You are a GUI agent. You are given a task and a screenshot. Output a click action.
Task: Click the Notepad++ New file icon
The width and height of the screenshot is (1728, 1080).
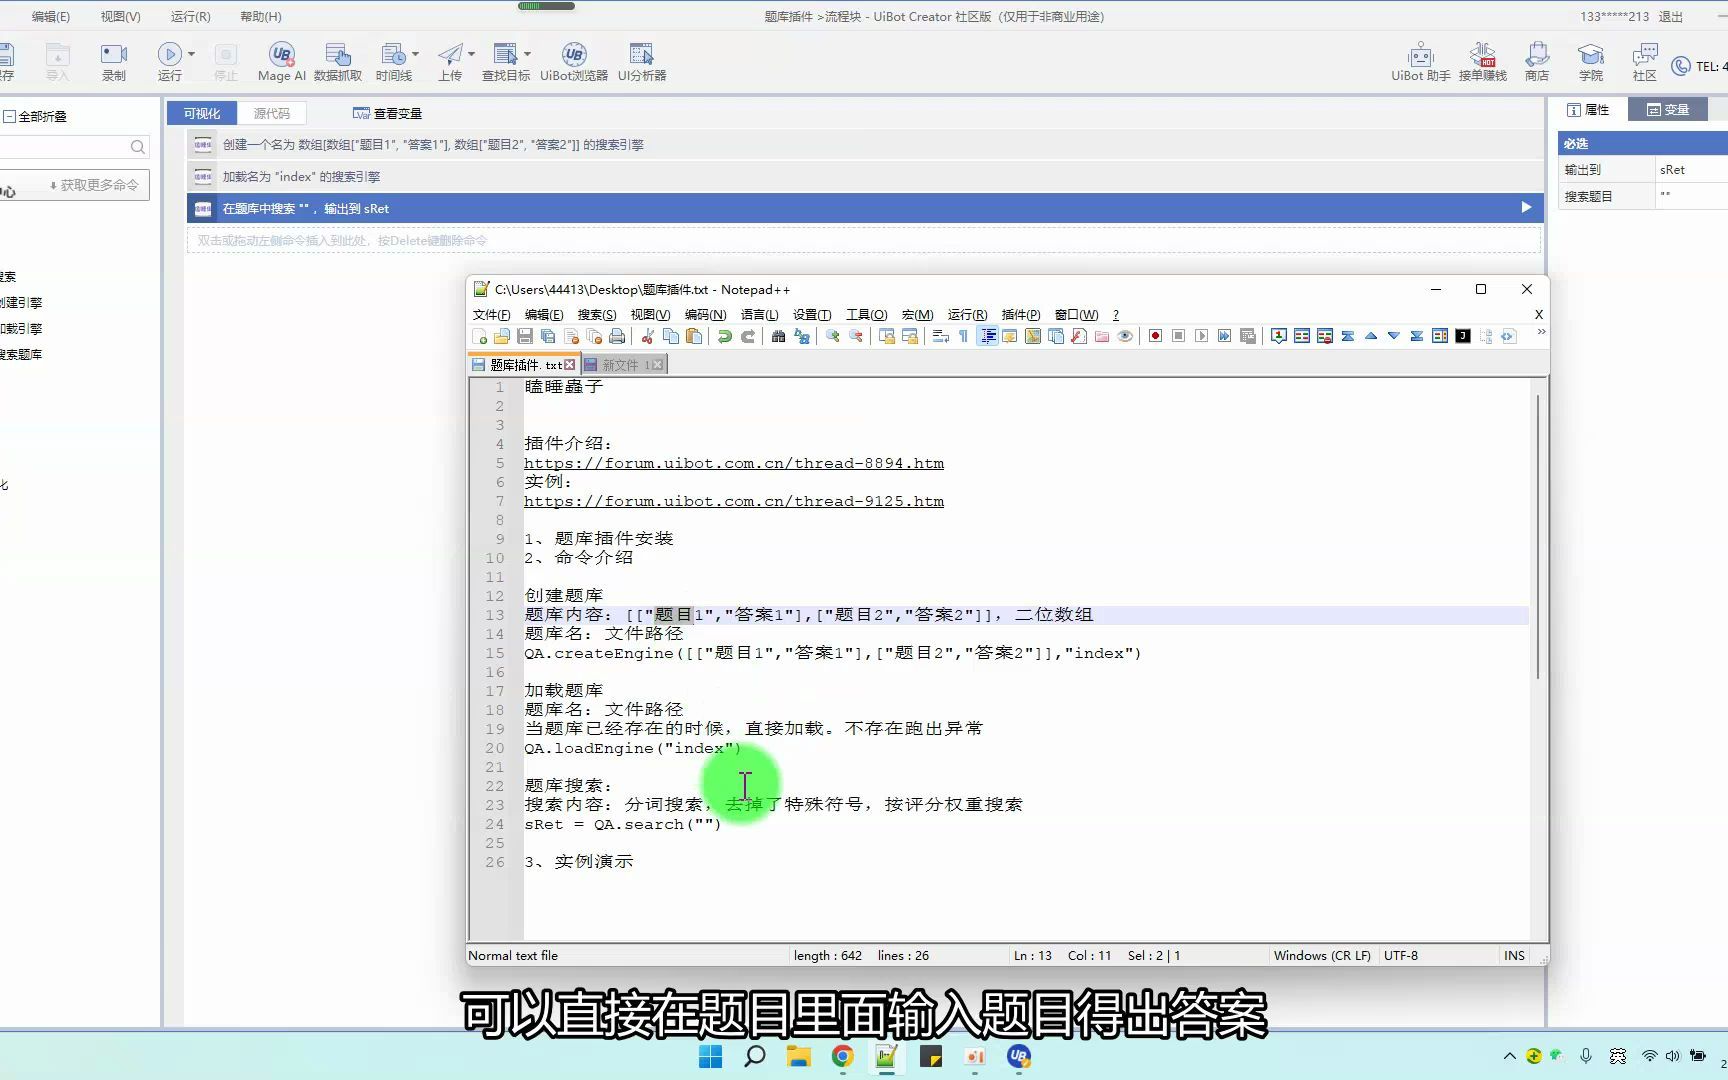480,336
